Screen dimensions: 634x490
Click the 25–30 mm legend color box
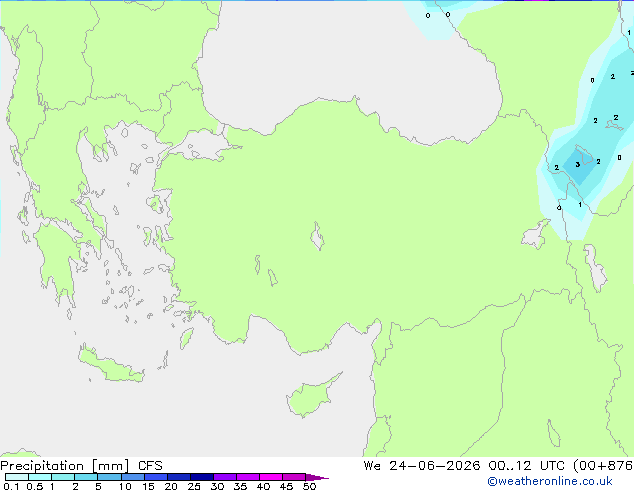pos(202,477)
